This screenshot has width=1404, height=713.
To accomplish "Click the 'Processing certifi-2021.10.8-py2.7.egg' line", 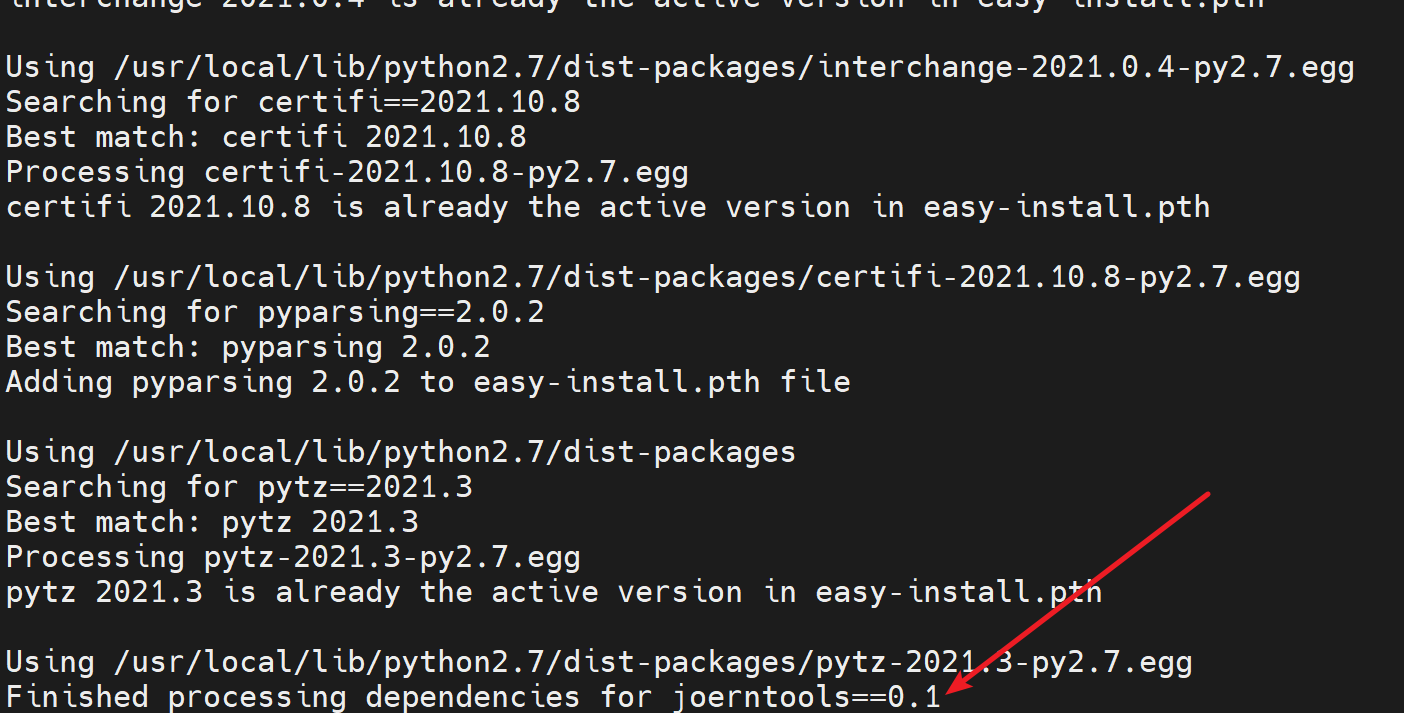I will click(347, 172).
